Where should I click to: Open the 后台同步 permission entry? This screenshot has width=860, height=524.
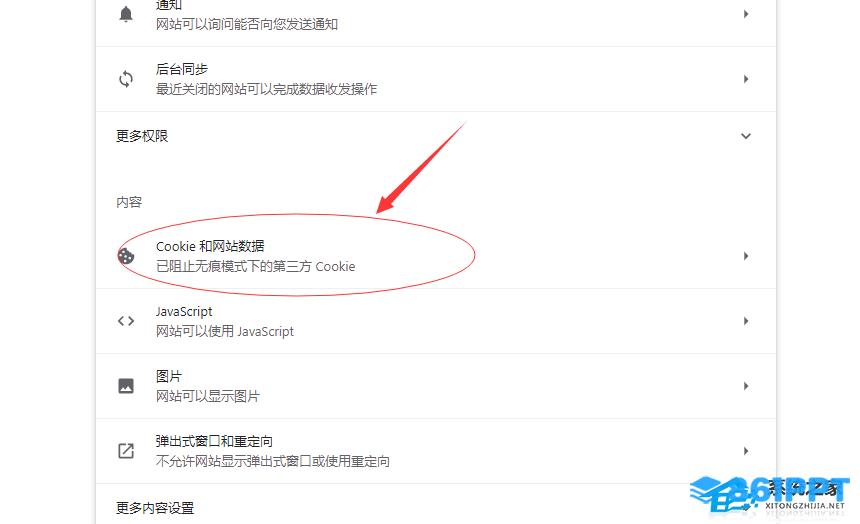tap(436, 79)
